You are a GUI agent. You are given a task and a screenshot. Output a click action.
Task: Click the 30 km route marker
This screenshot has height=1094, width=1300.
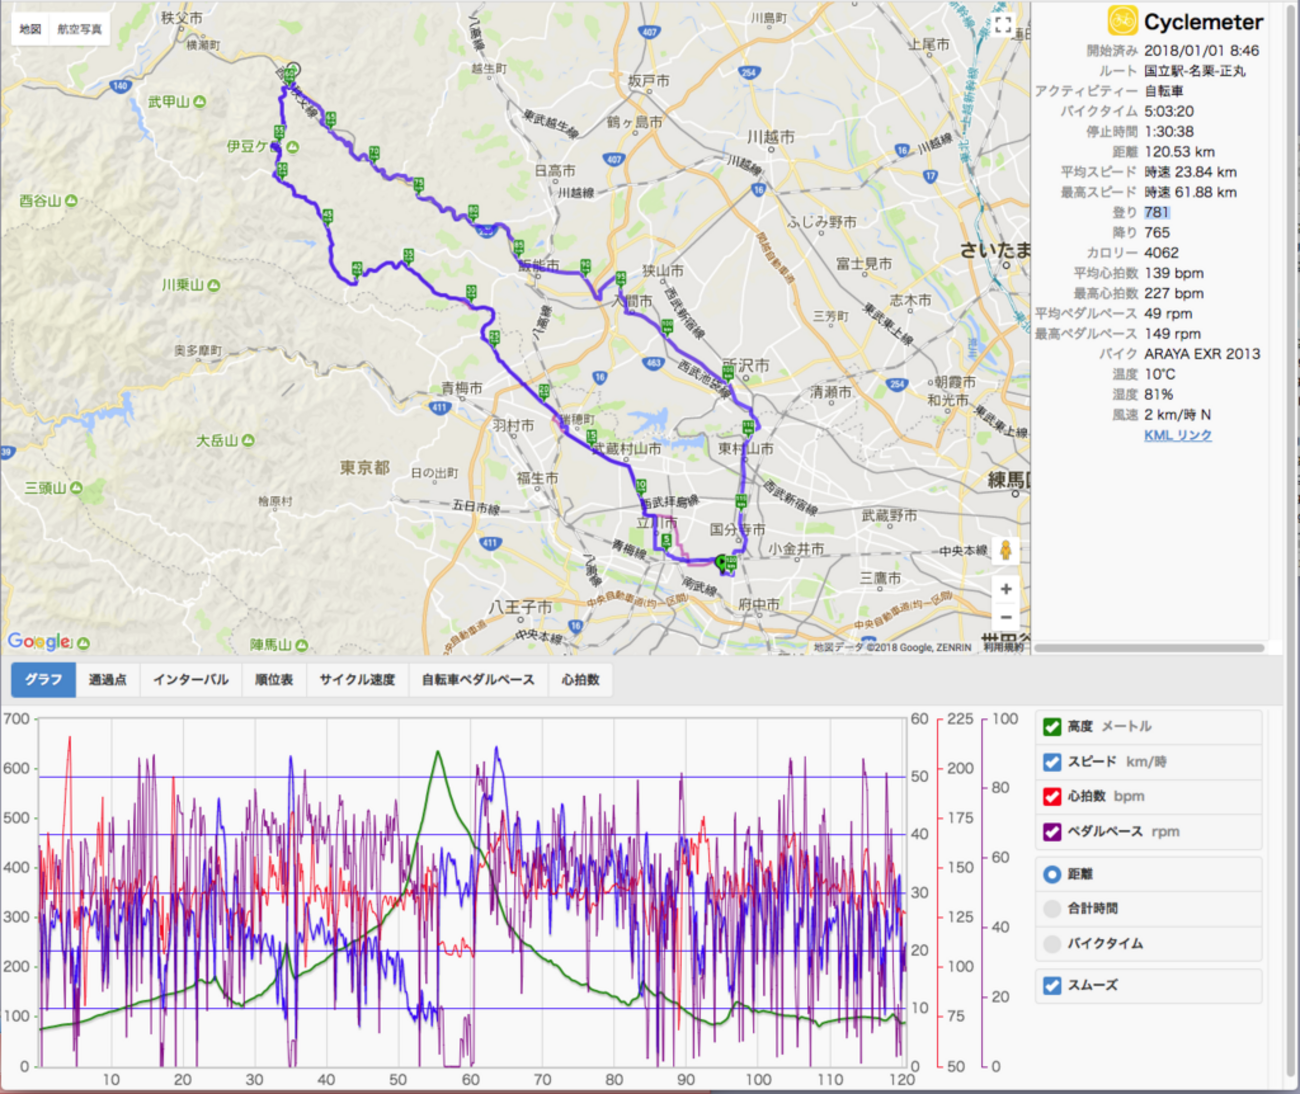tap(471, 292)
